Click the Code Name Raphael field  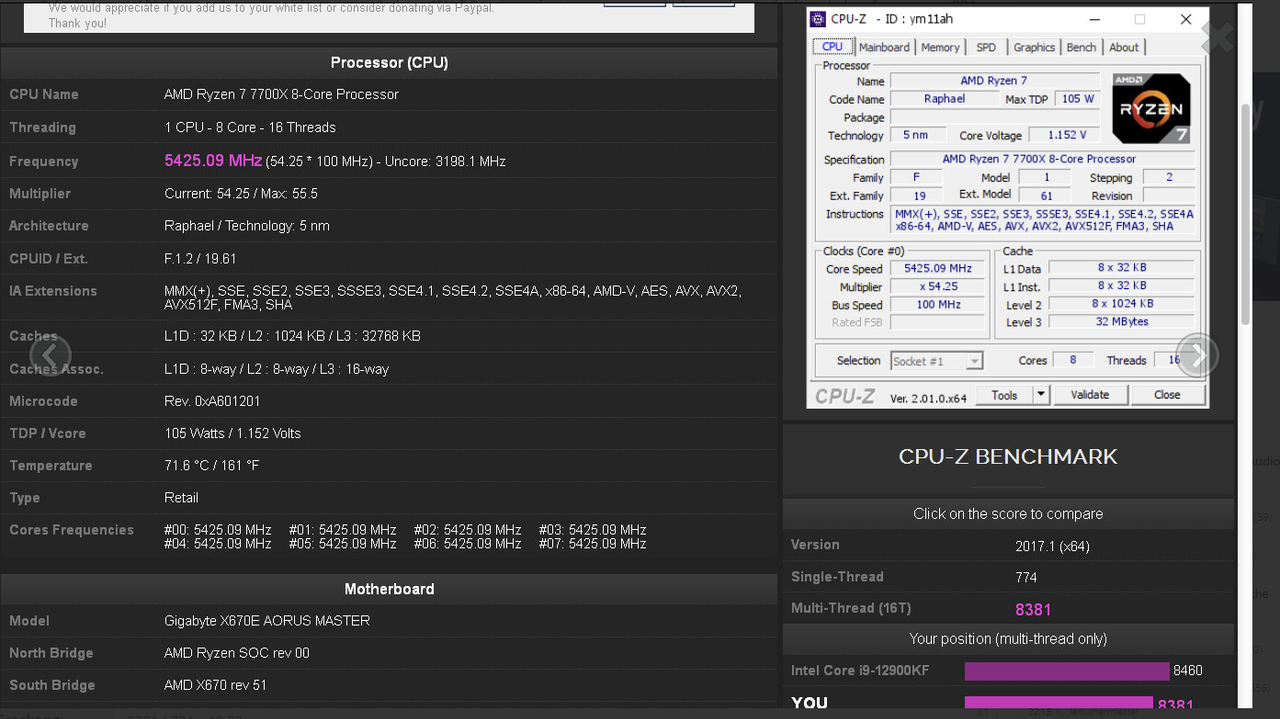click(x=944, y=99)
